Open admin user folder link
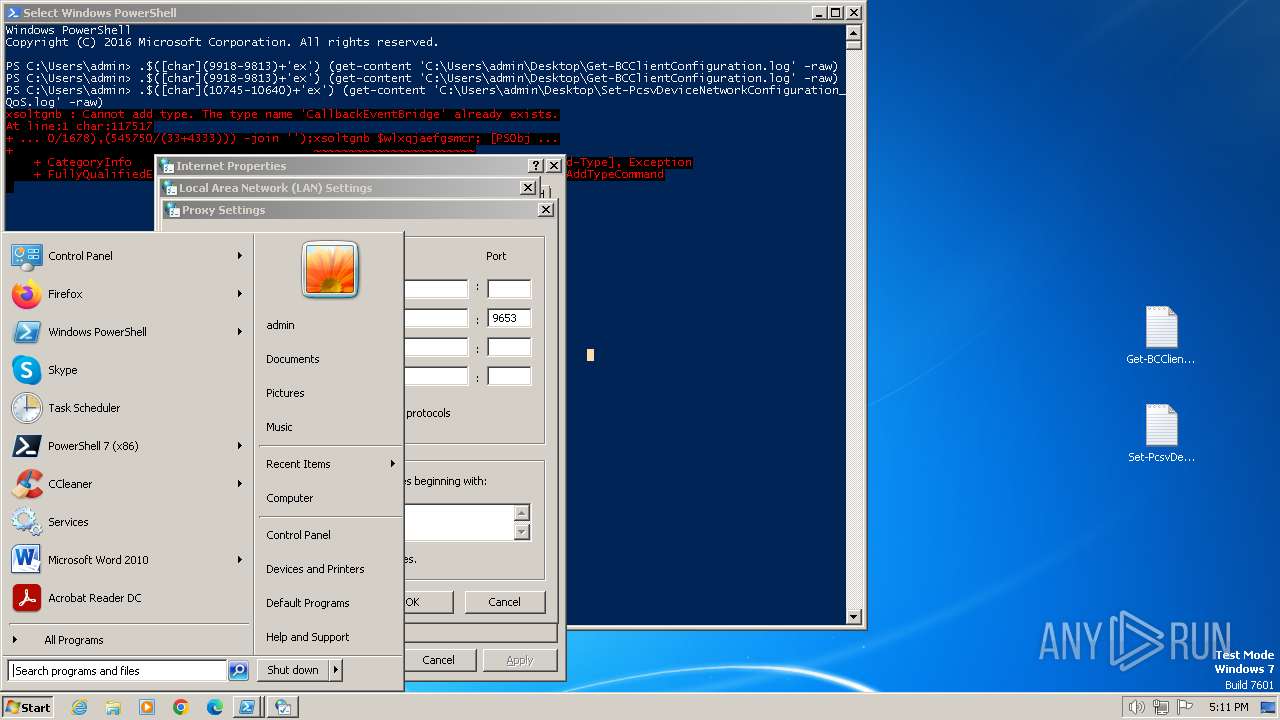The width and height of the screenshot is (1280, 720). tap(280, 325)
